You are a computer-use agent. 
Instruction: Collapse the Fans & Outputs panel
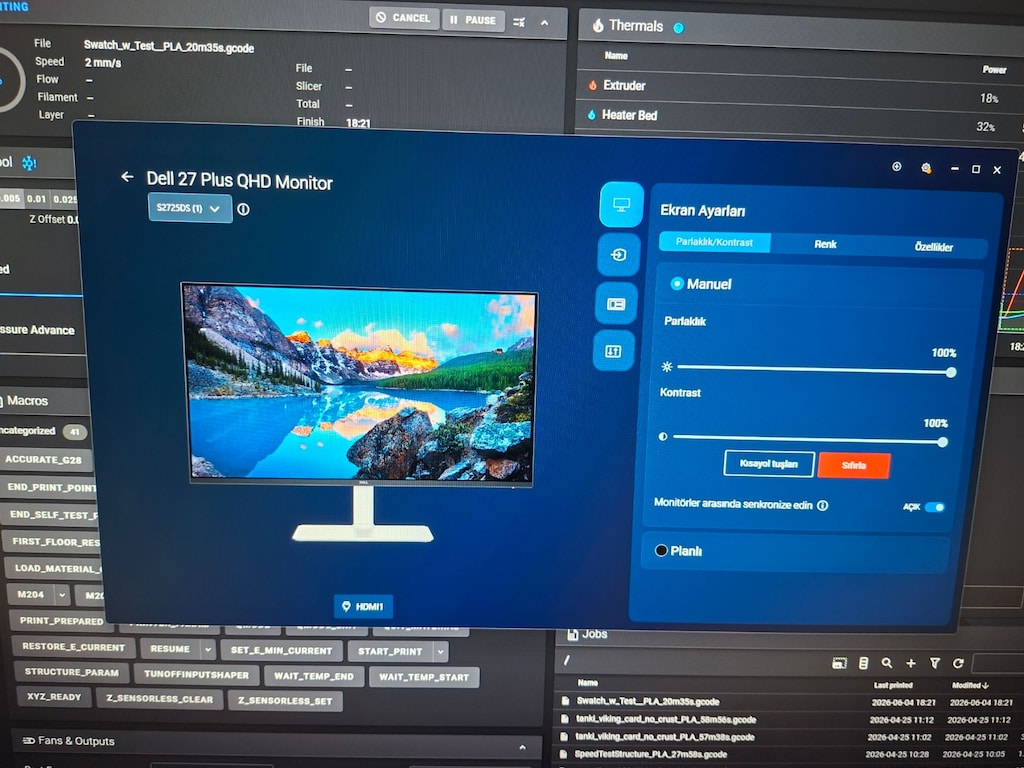tap(522, 747)
